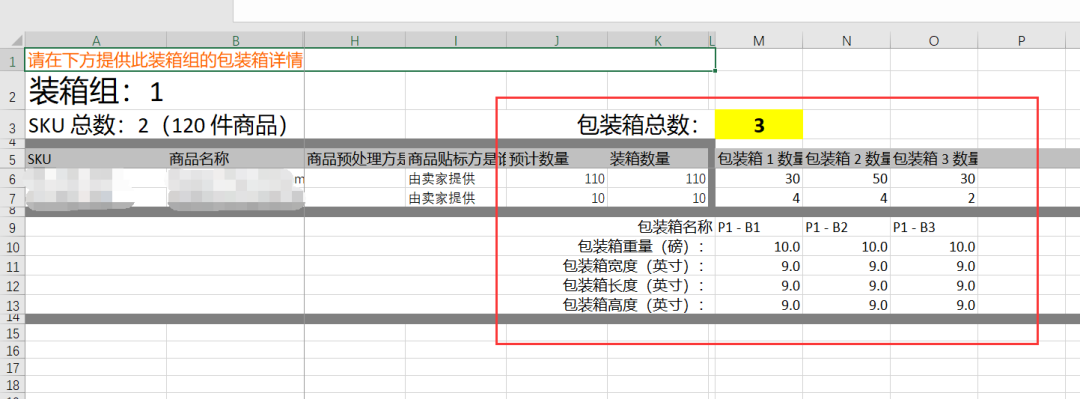Select the '包装箱高度（英寸）' label
This screenshot has height=399, width=1080.
click(x=634, y=304)
